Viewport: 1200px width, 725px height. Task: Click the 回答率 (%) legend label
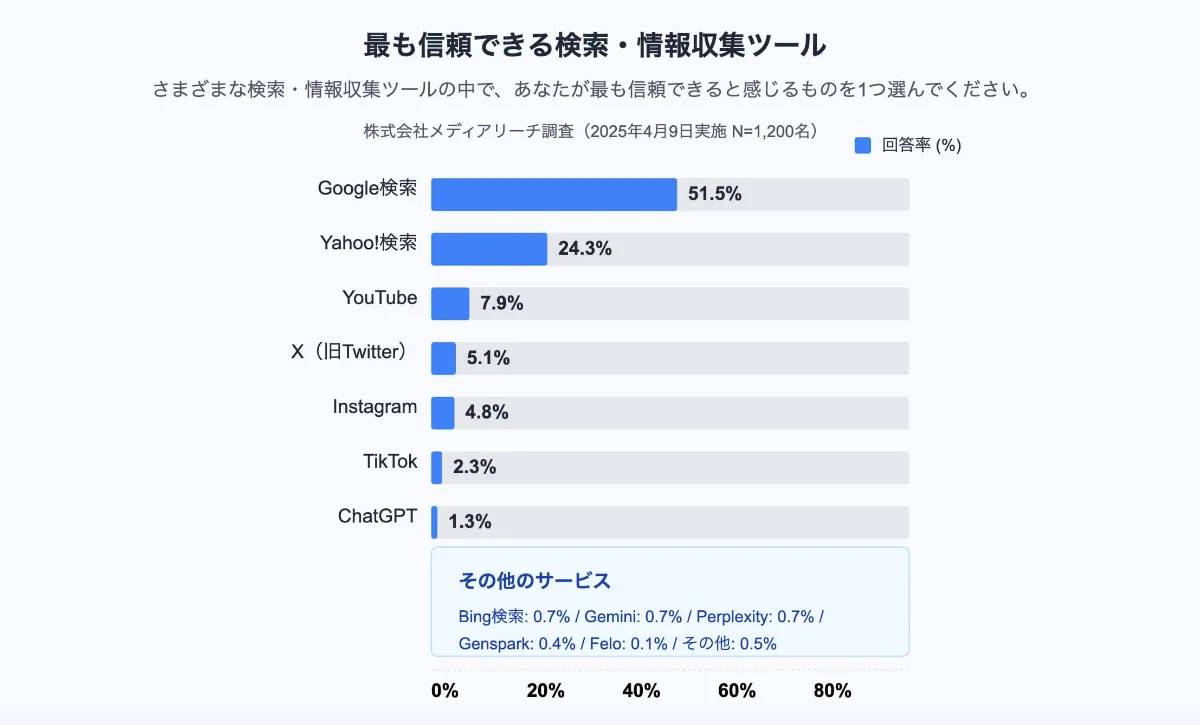921,145
